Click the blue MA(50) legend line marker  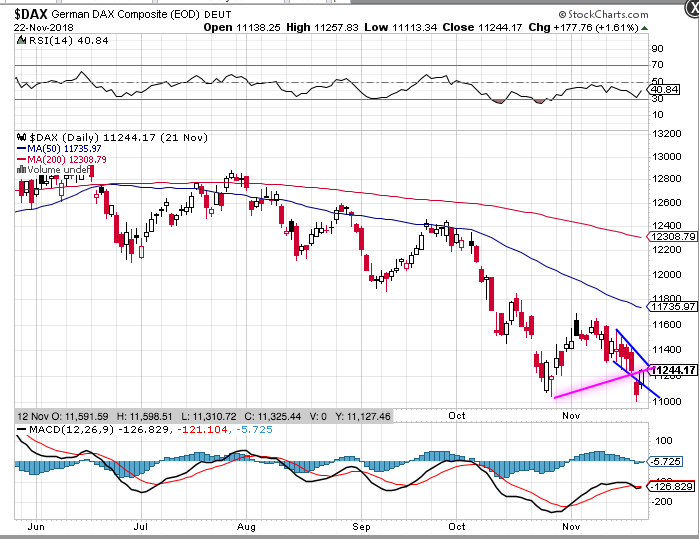pos(20,147)
